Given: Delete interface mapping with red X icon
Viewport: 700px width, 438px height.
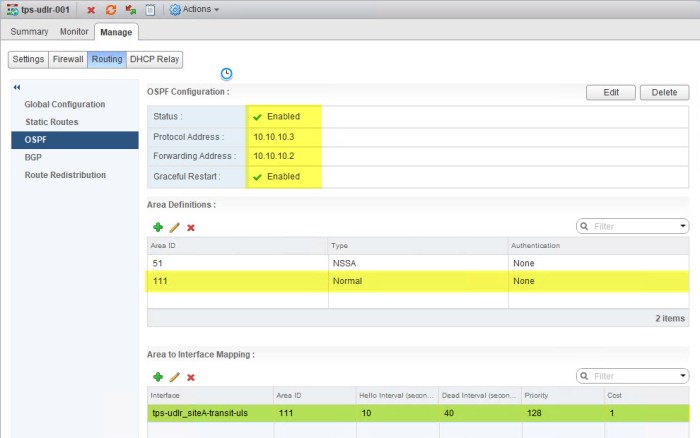Looking at the screenshot, I should (191, 377).
